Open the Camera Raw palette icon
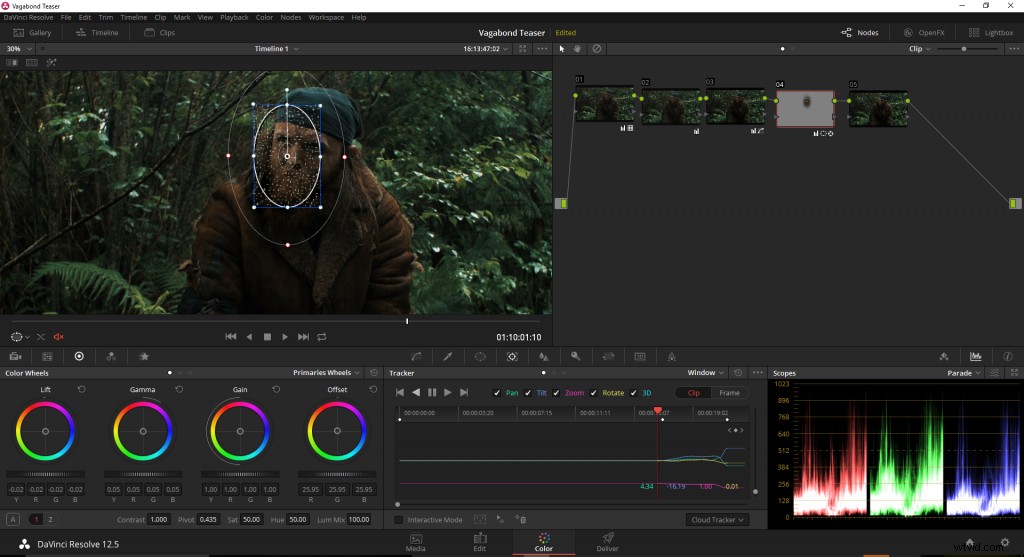 [15, 356]
